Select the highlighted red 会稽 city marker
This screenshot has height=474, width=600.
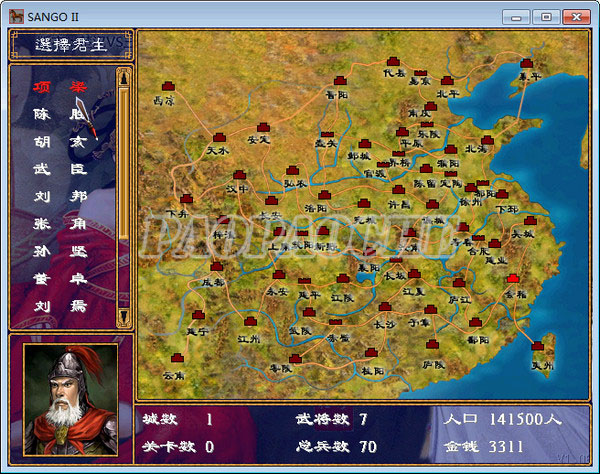coord(513,279)
